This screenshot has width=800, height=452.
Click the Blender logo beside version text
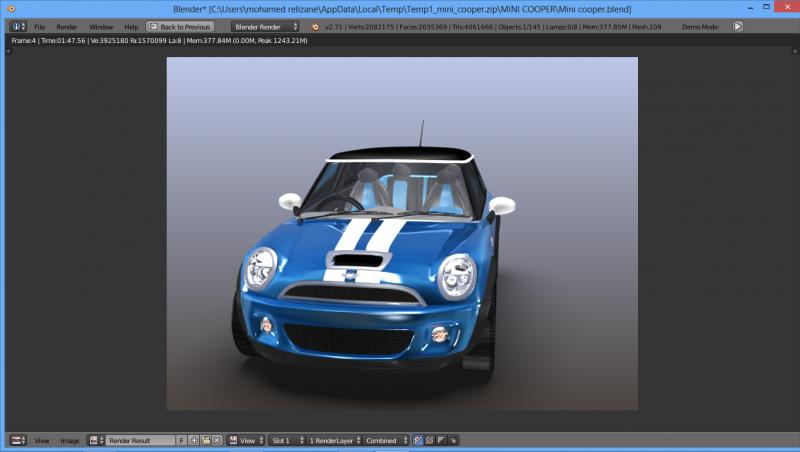pos(315,27)
